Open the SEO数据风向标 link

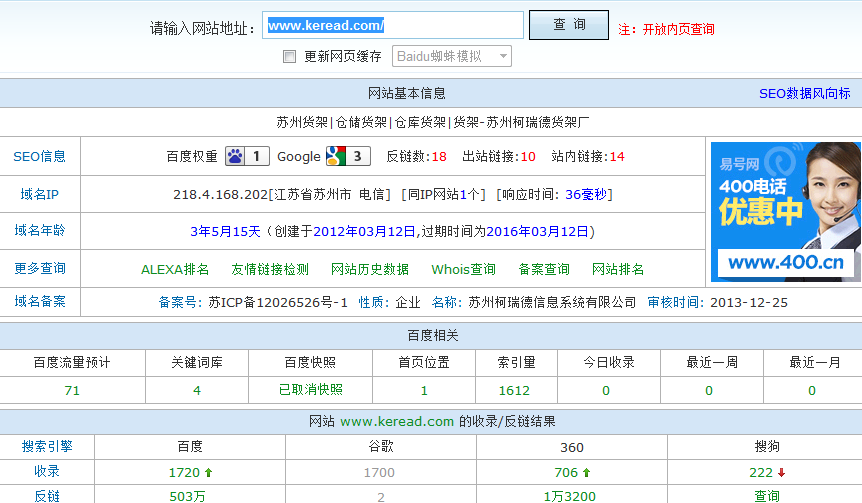click(x=804, y=93)
